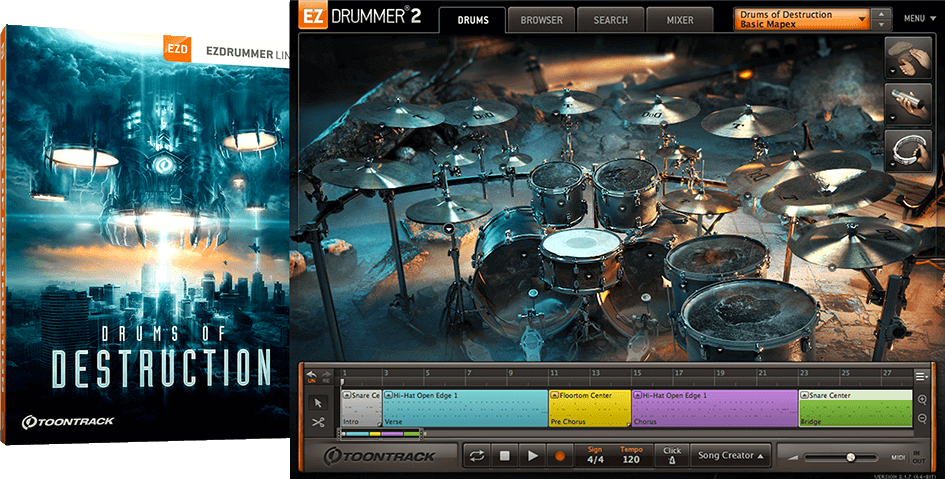Switch to the Browser tab
The height and width of the screenshot is (479, 945).
pyautogui.click(x=541, y=20)
